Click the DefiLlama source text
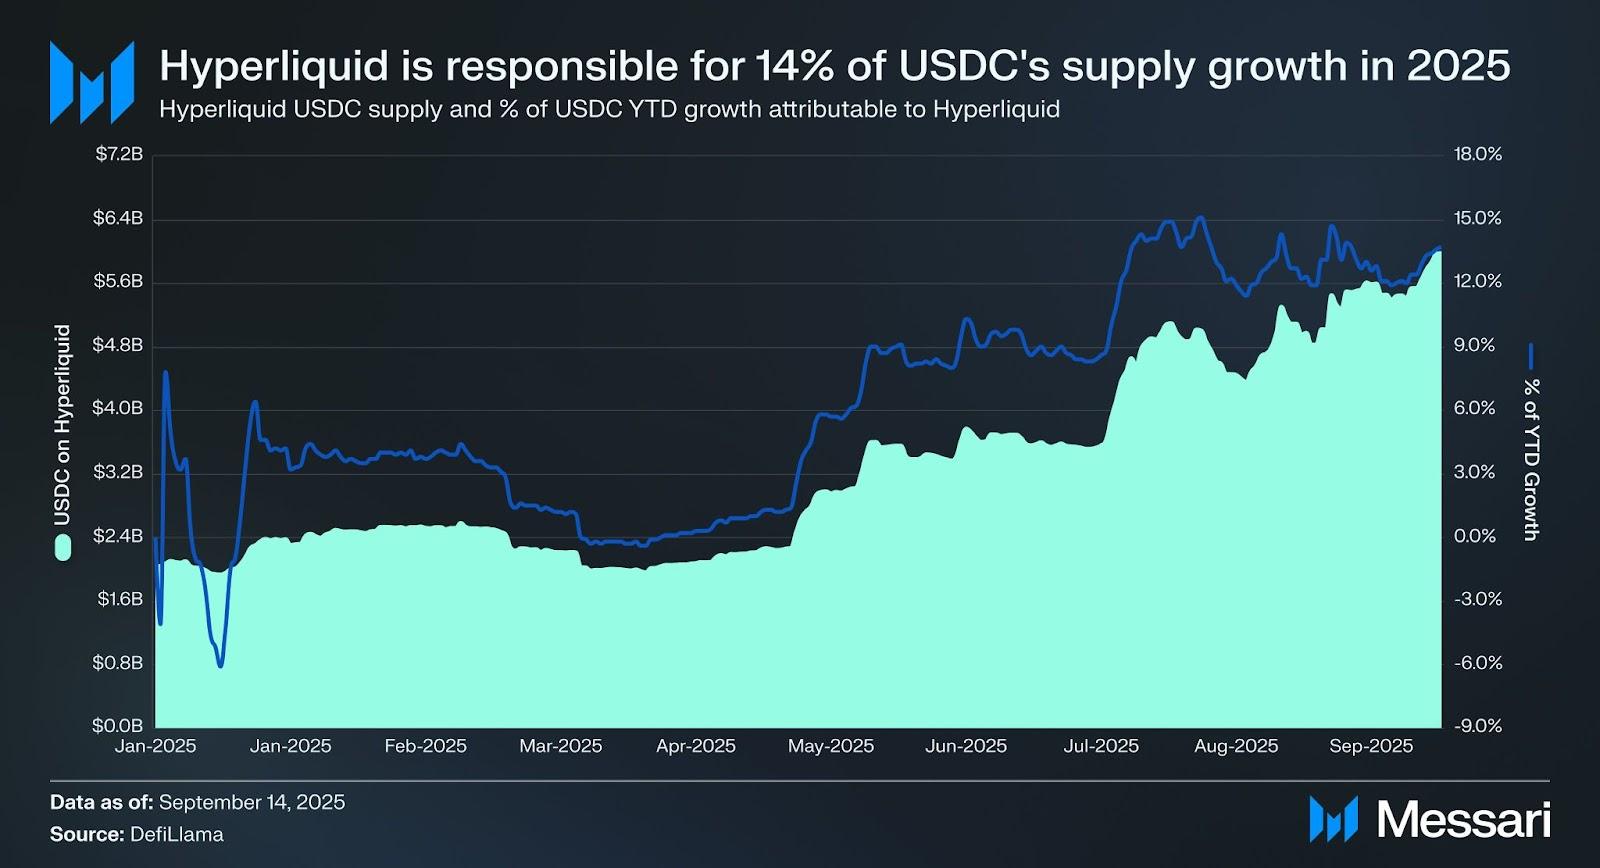The width and height of the screenshot is (1600, 868). [177, 834]
